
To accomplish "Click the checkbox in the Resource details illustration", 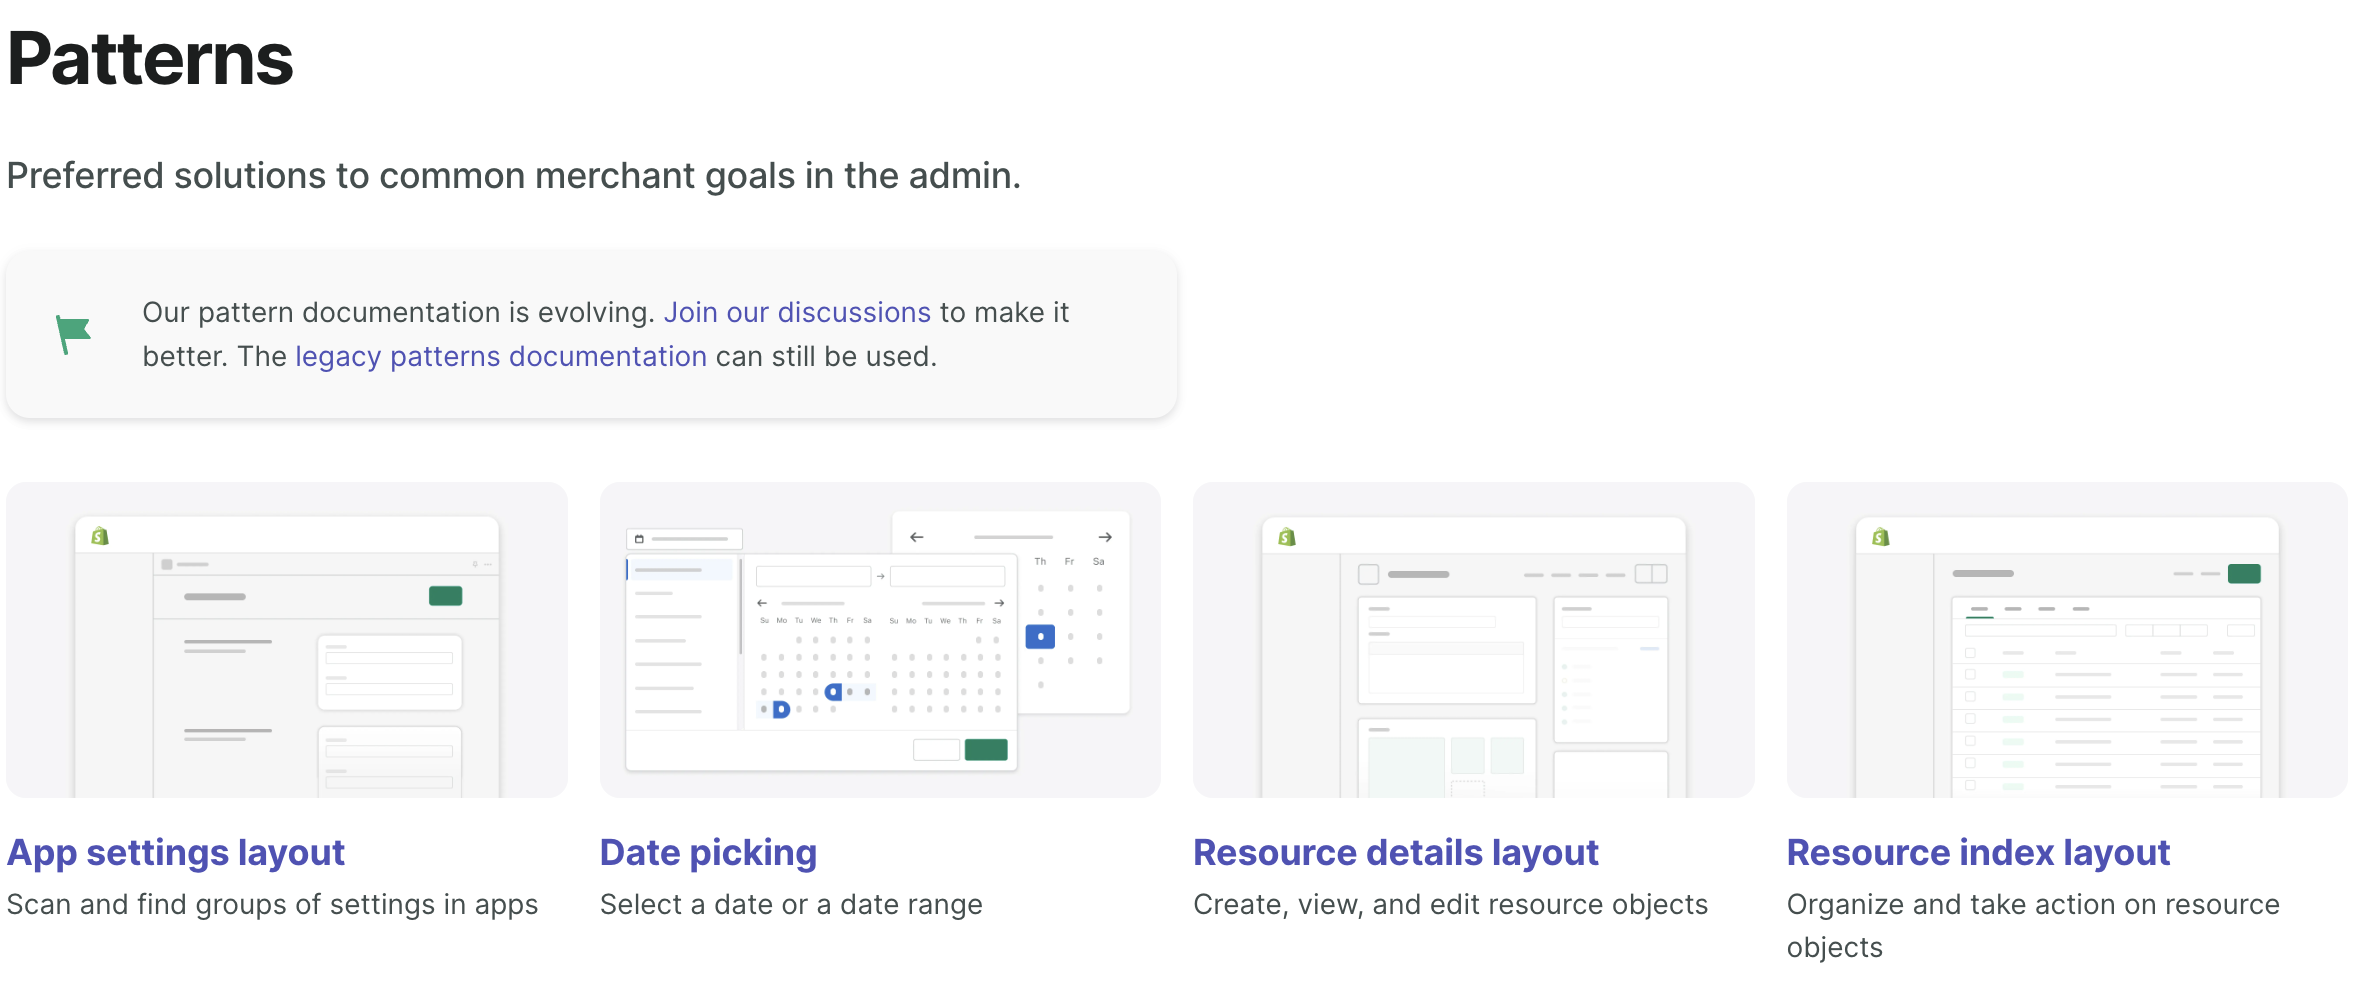I will pos(1369,574).
